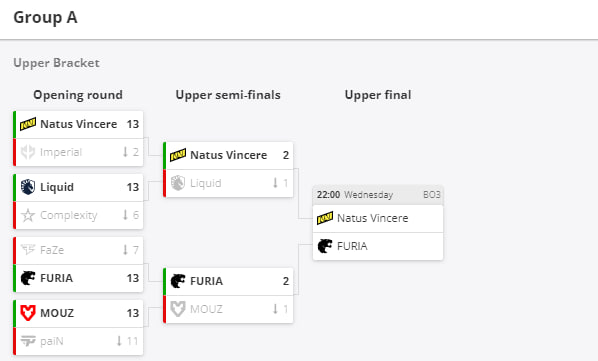Click FURIA panther logo in opening round
Viewport: 598px width, 361px height.
tap(28, 278)
